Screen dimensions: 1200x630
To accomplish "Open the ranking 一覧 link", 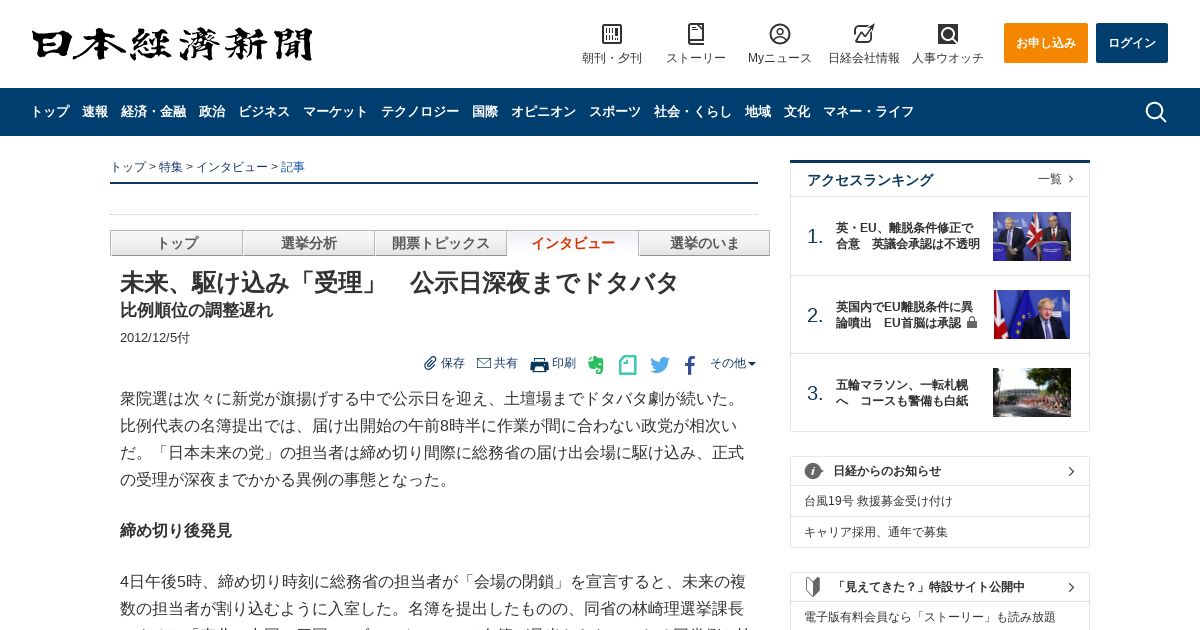I will pyautogui.click(x=1055, y=179).
